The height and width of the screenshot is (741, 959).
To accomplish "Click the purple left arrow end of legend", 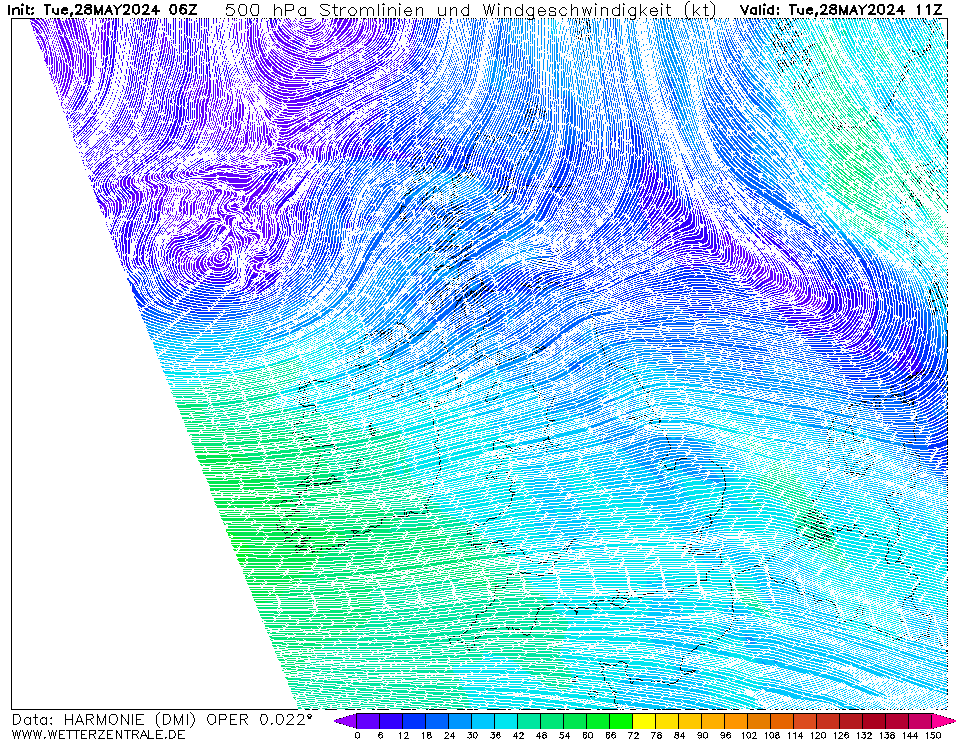I will [346, 721].
